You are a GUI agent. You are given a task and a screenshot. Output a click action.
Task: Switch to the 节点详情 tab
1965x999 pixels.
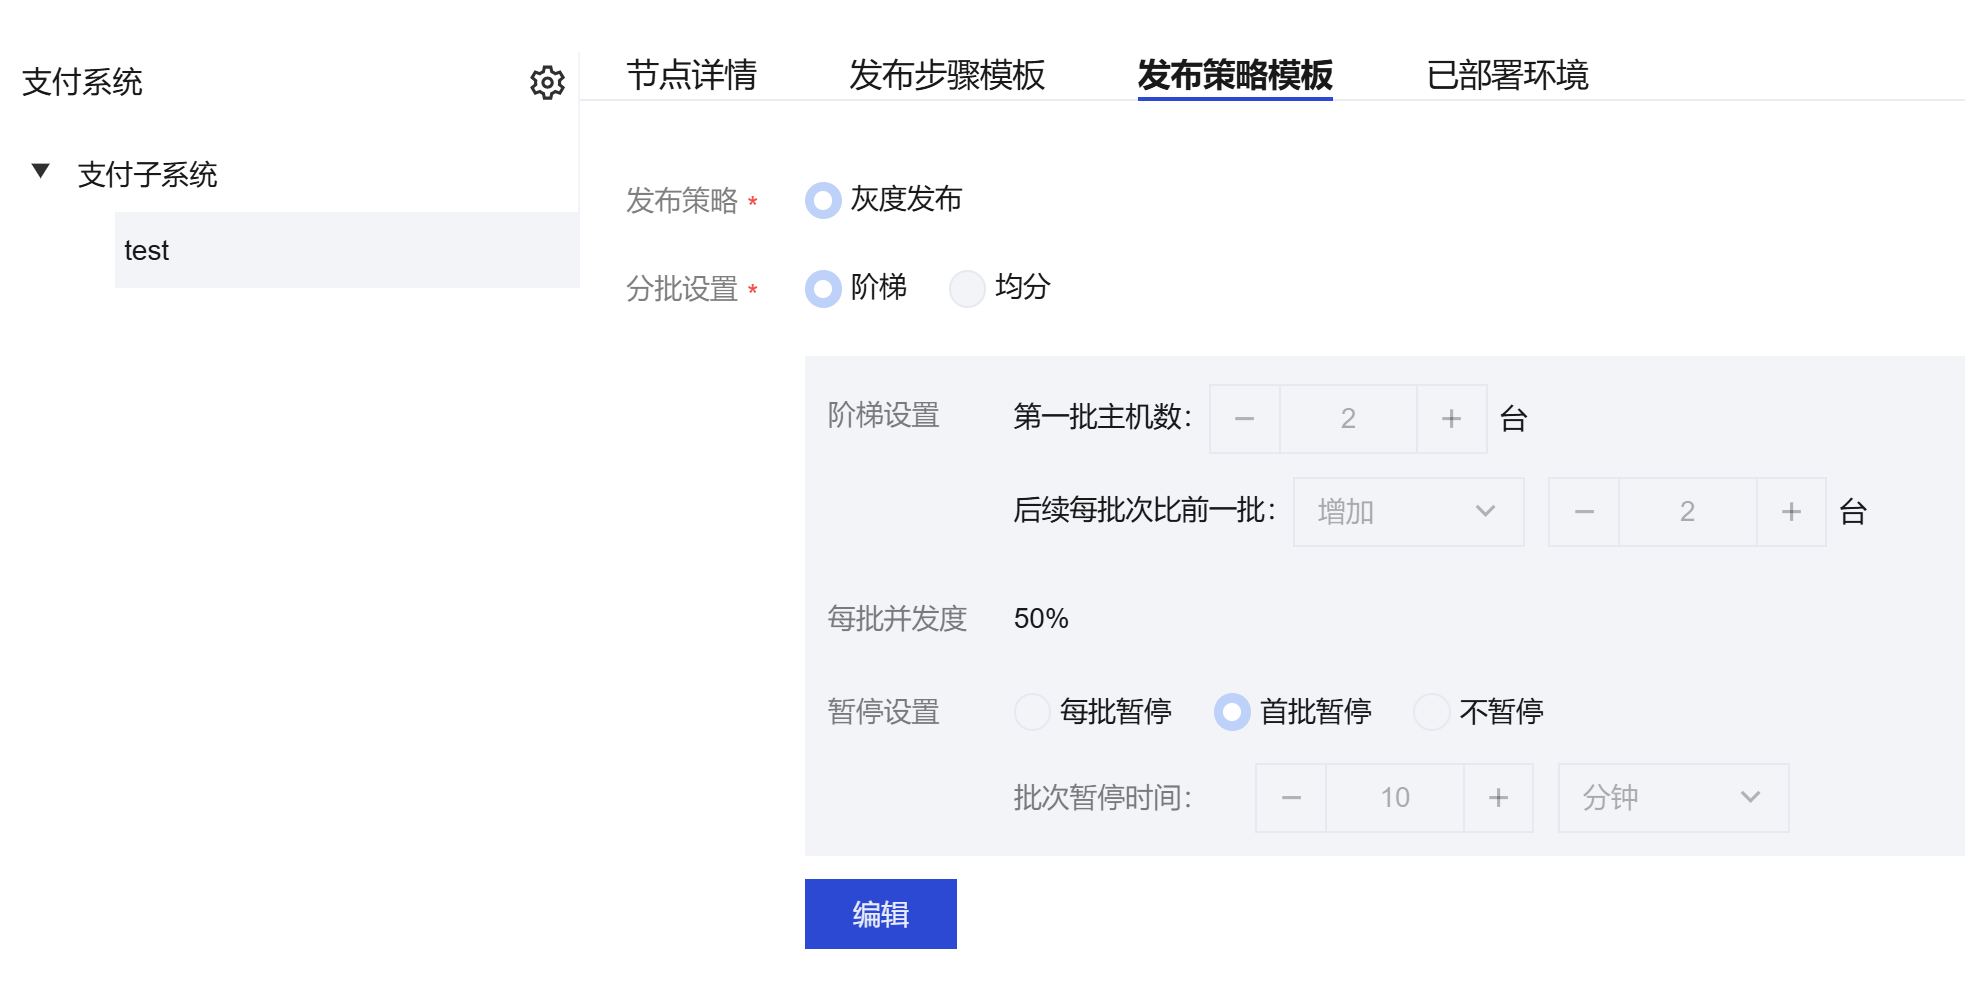[691, 75]
